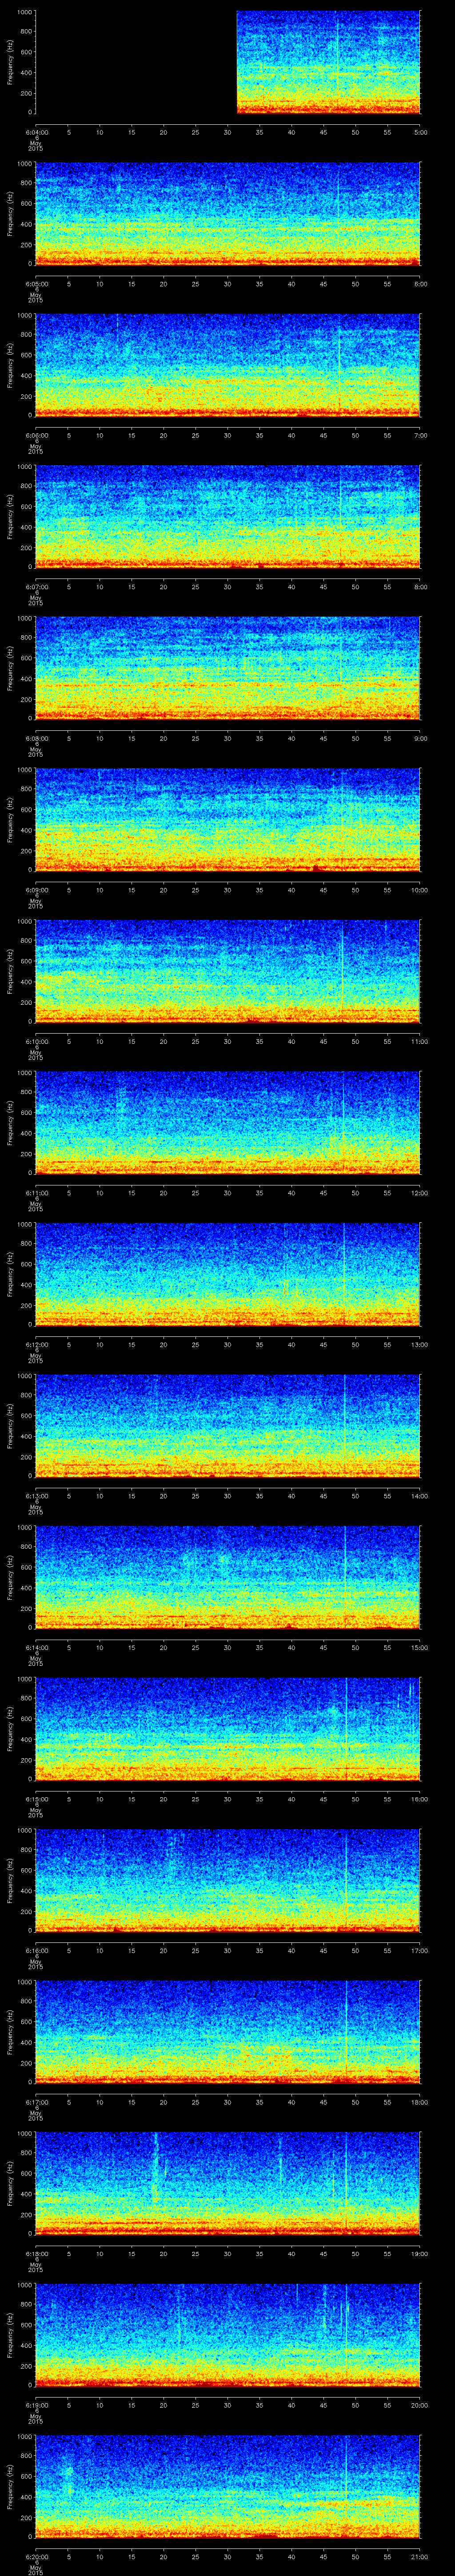Image resolution: width=455 pixels, height=2576 pixels.
Task: Choose the spectrogram panel starting at 6:13:00
Action: [228, 1426]
